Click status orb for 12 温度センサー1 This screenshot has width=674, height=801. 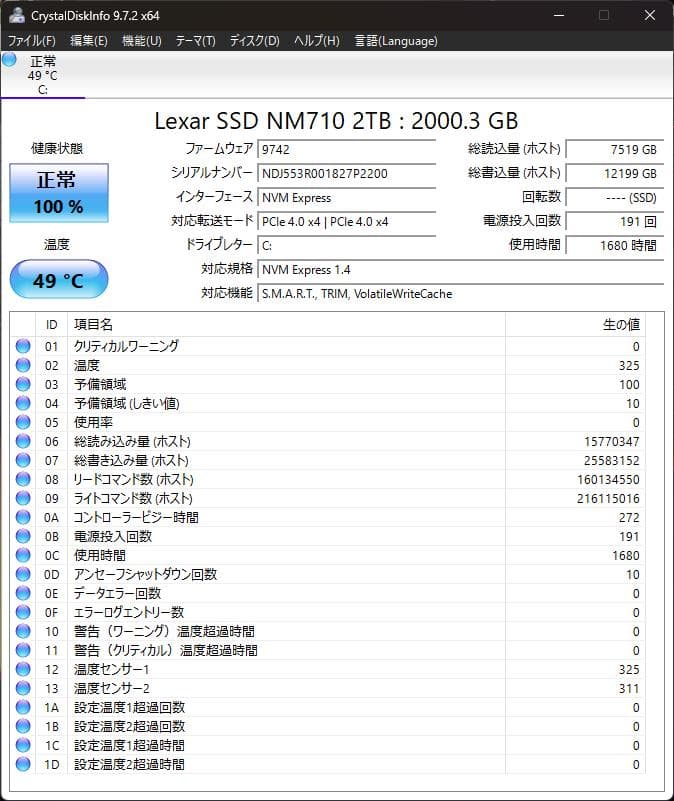click(23, 669)
